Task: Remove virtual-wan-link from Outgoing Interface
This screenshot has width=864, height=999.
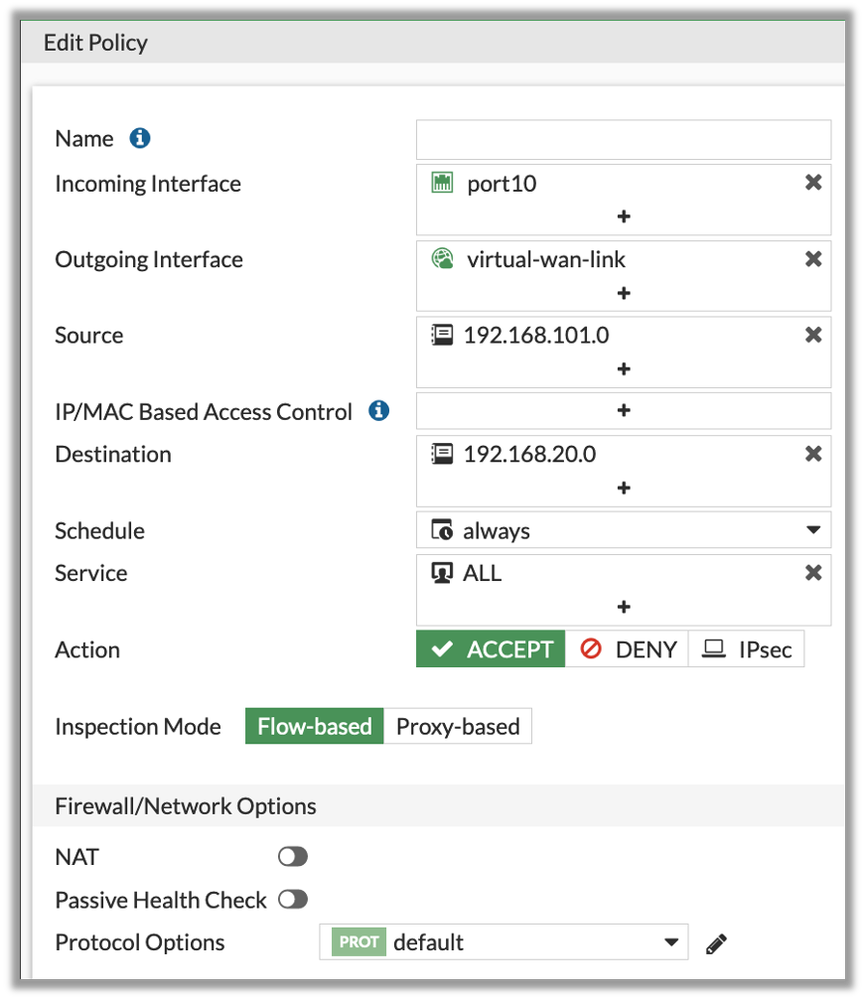Action: tap(813, 259)
